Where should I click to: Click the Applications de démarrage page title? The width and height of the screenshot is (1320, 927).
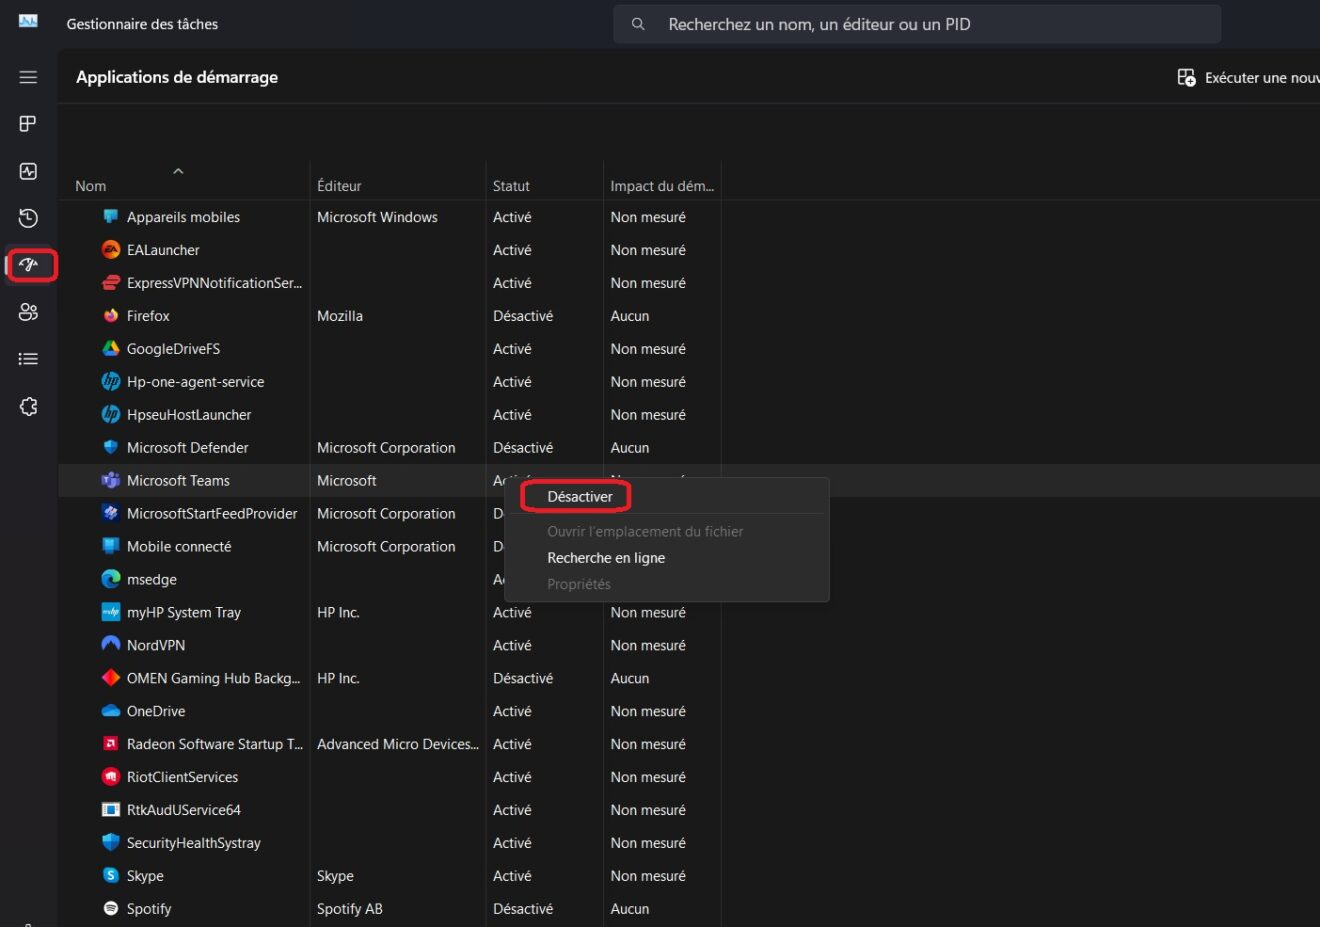177,77
